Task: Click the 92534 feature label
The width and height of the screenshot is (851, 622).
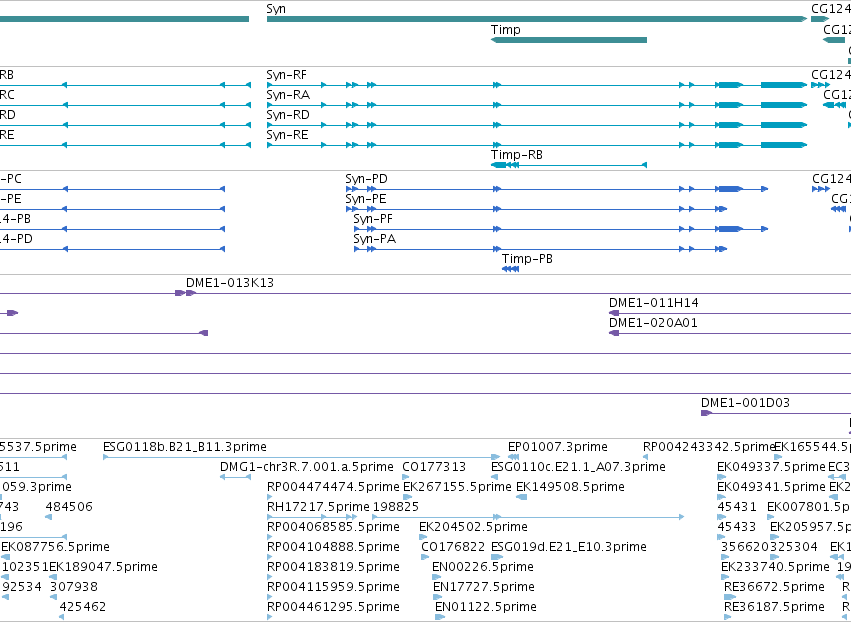Action: tap(22, 587)
